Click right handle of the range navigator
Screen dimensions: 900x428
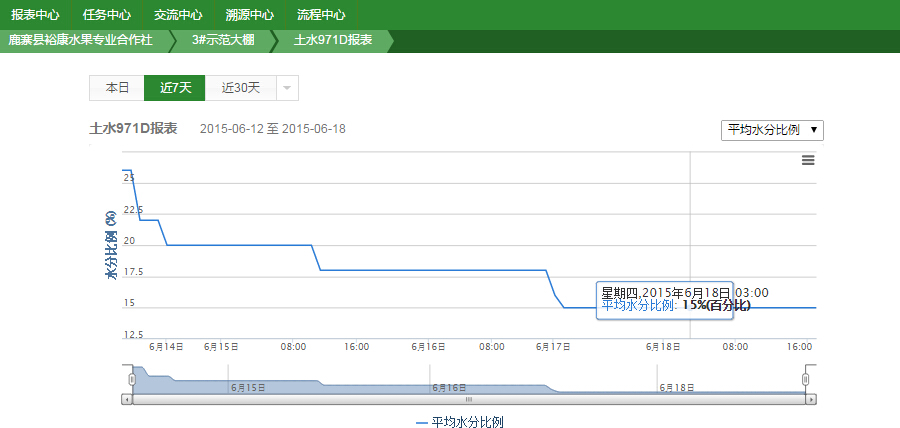coord(806,380)
